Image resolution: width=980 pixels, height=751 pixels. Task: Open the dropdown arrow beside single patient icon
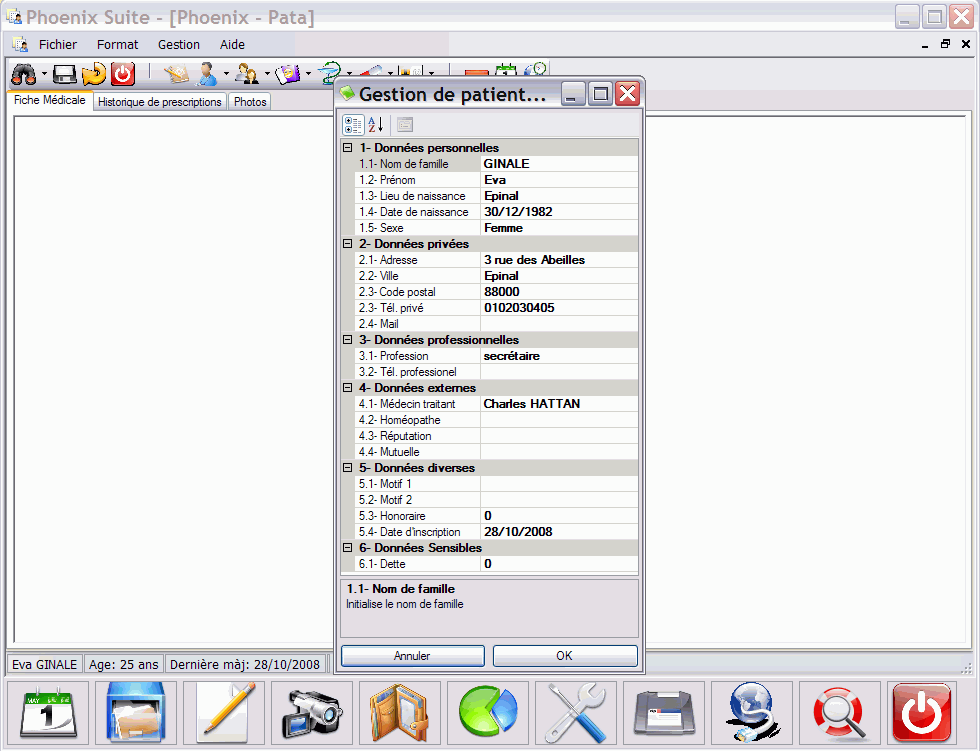click(226, 74)
